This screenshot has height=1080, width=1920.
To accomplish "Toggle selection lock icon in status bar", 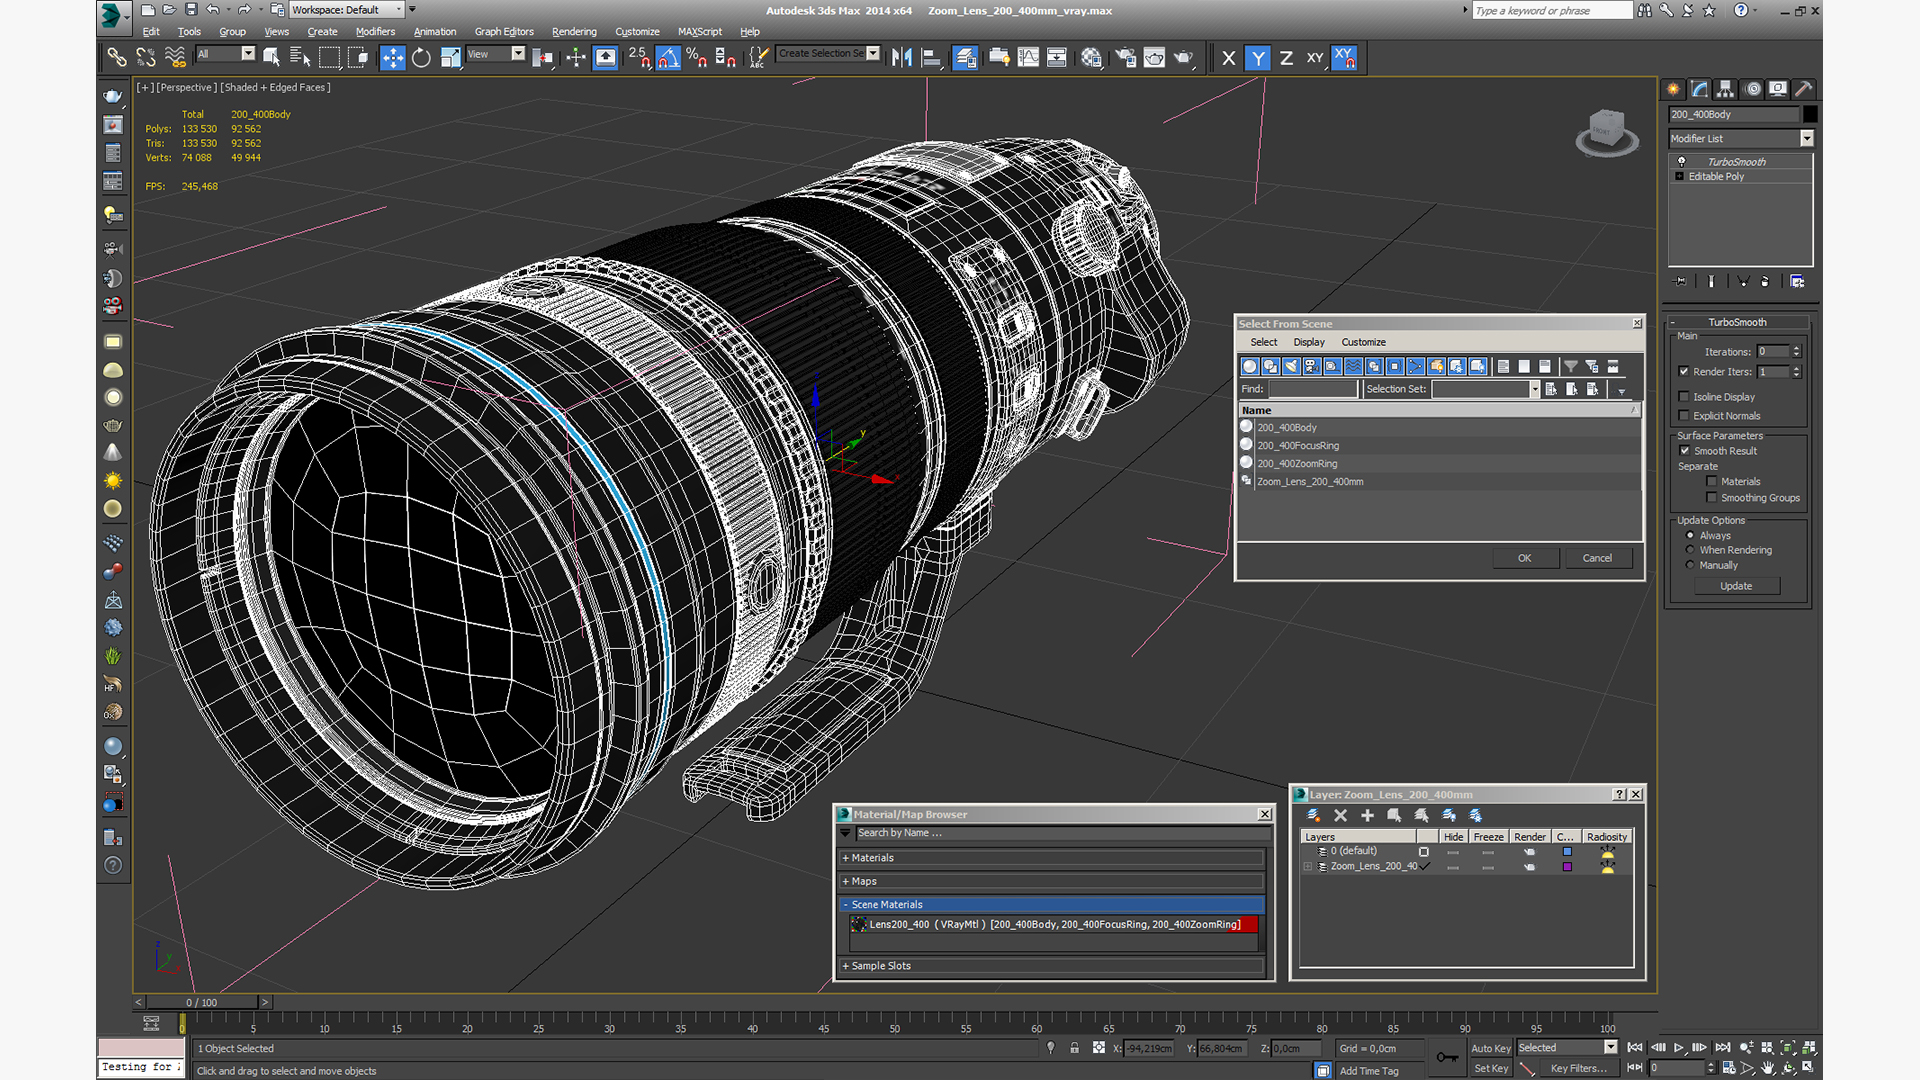I will [x=1074, y=1048].
